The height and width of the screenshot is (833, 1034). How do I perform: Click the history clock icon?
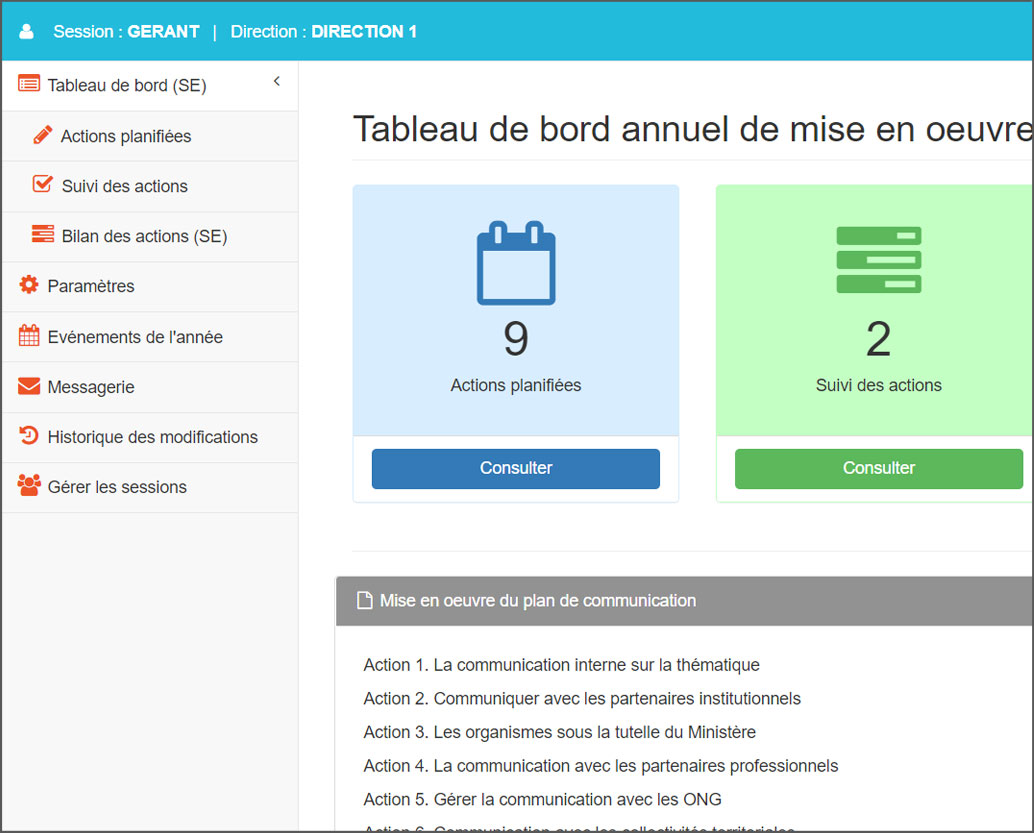[x=29, y=435]
